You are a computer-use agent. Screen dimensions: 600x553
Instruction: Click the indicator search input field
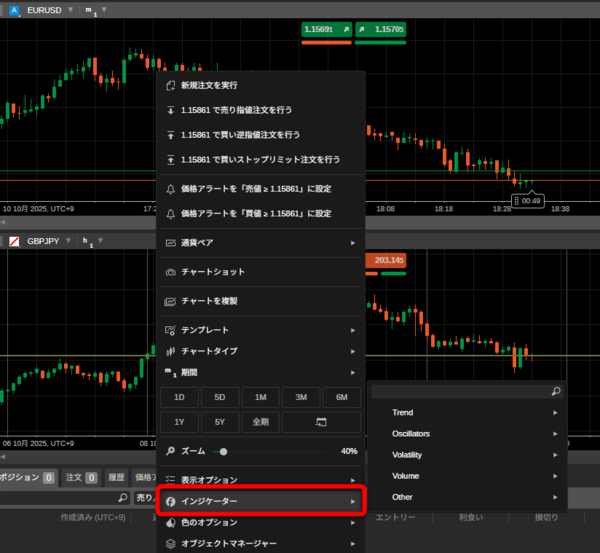click(x=460, y=391)
